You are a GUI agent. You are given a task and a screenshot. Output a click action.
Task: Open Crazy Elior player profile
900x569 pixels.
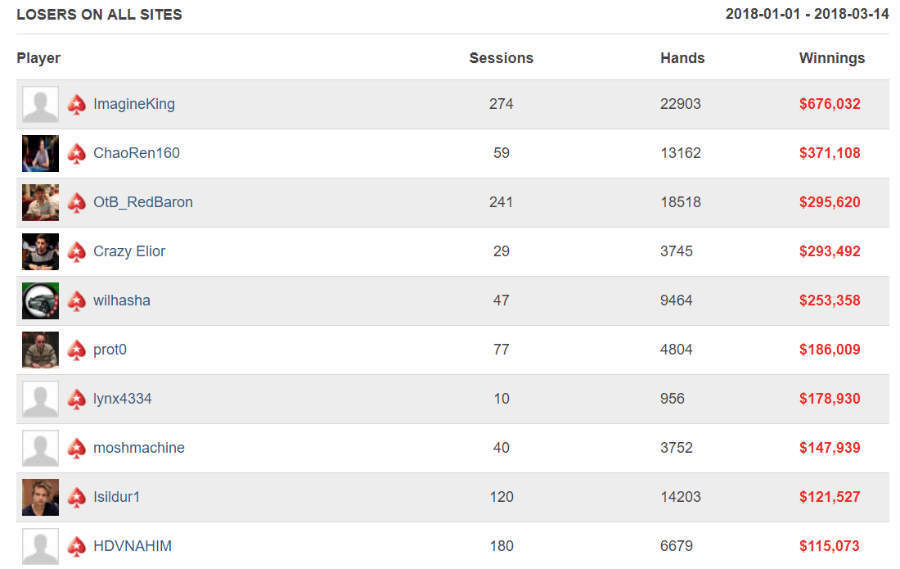point(129,251)
